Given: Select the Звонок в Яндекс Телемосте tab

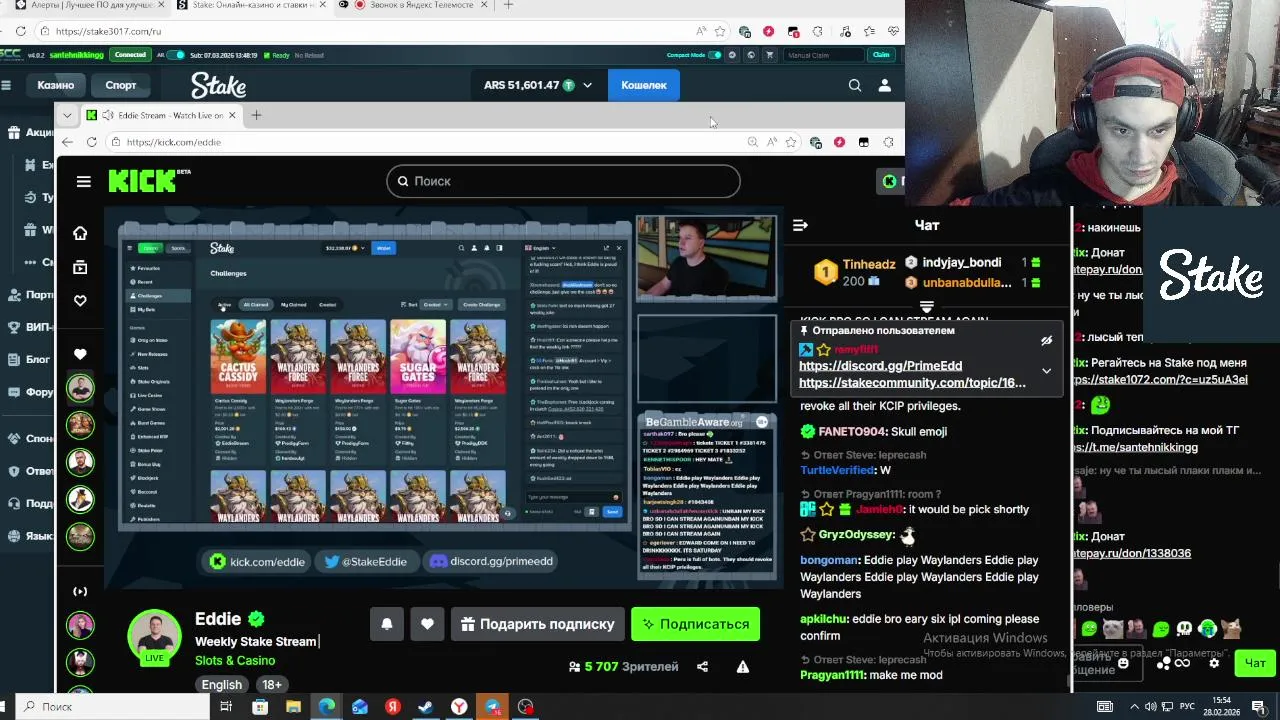Looking at the screenshot, I should click(413, 5).
